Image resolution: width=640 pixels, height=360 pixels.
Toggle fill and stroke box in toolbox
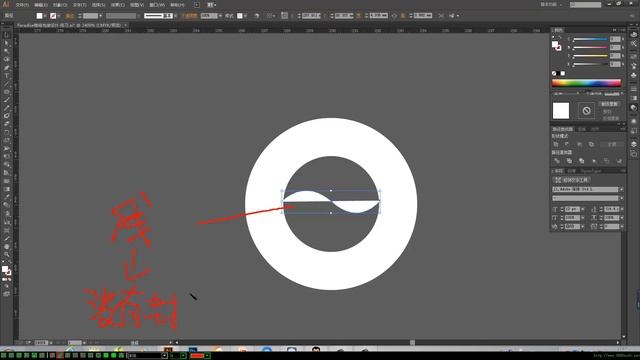pos(6,270)
